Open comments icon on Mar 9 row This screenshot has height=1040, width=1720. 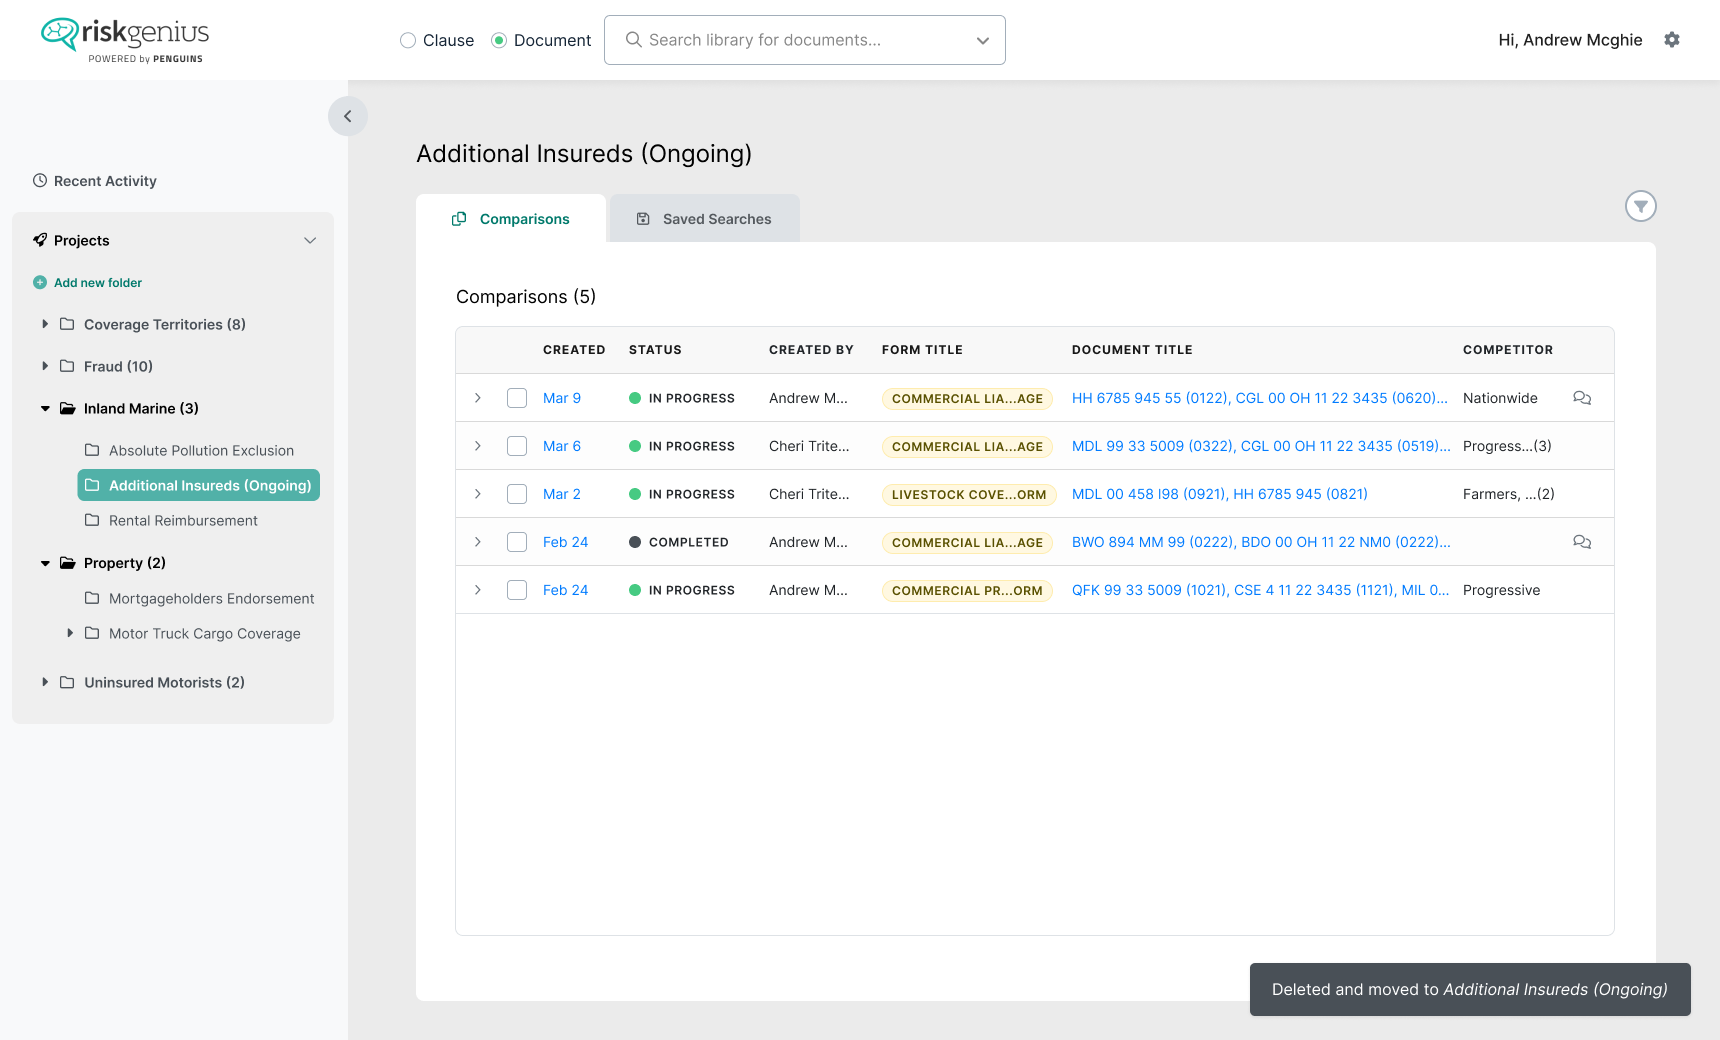[x=1582, y=398]
